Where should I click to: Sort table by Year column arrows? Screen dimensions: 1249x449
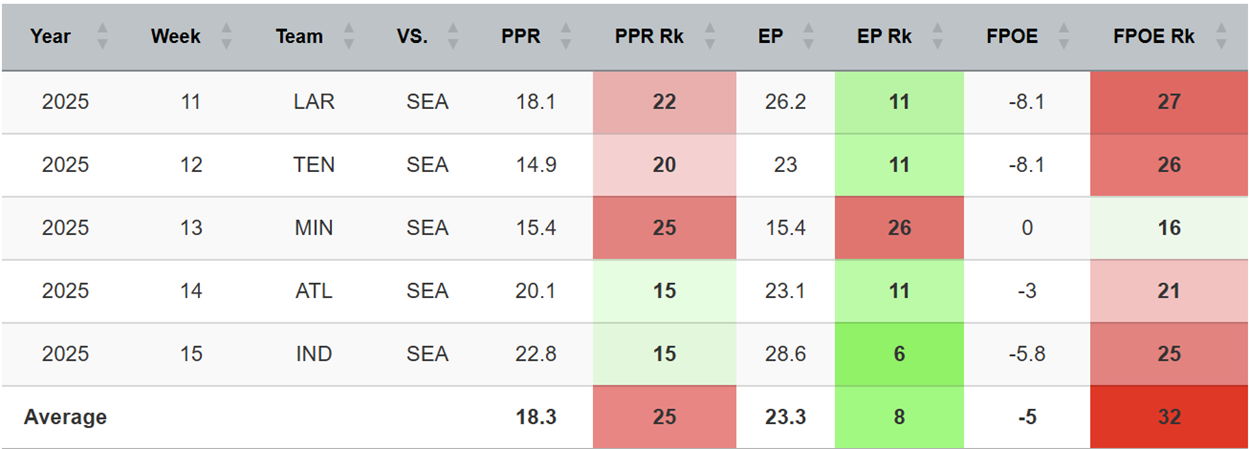pyautogui.click(x=102, y=37)
